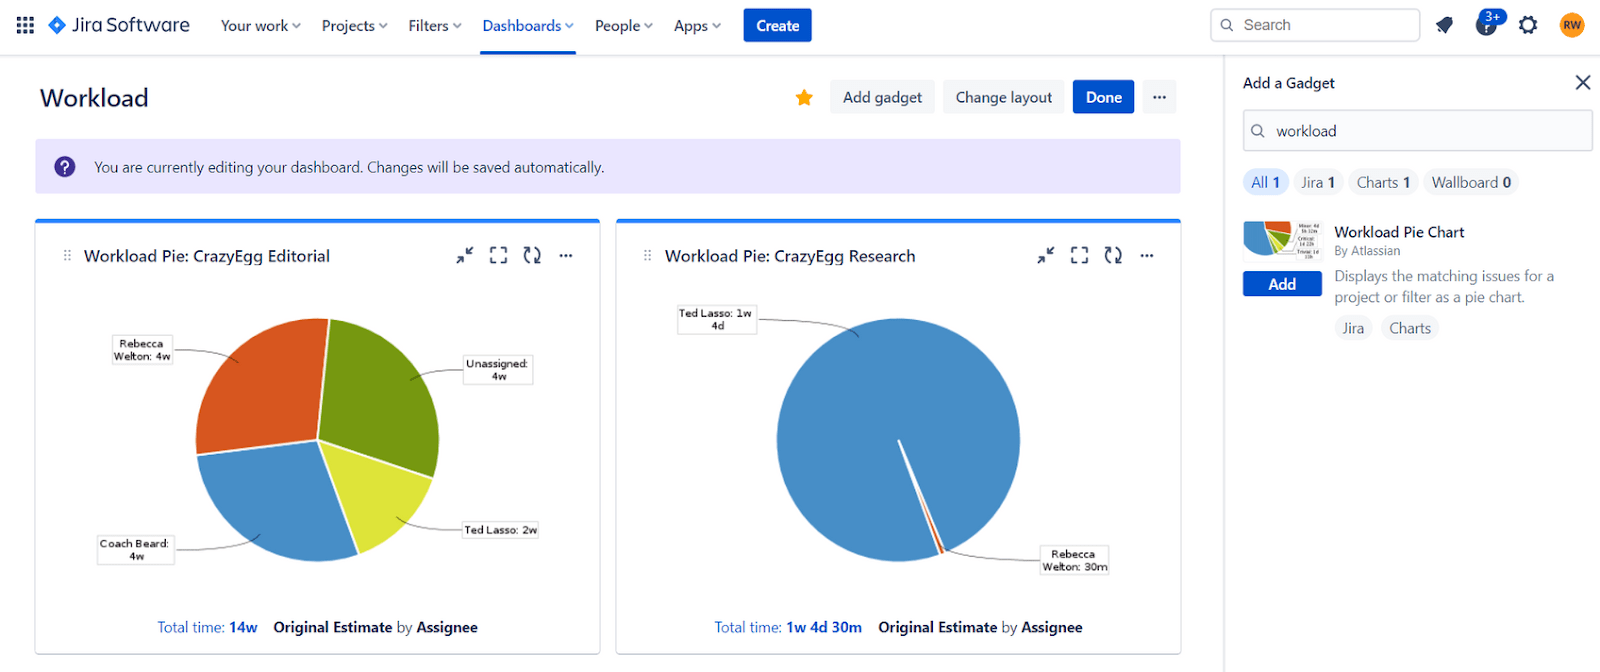Image resolution: width=1600 pixels, height=672 pixels.
Task: Open the help icon with 3+ badge
Action: pos(1488,24)
